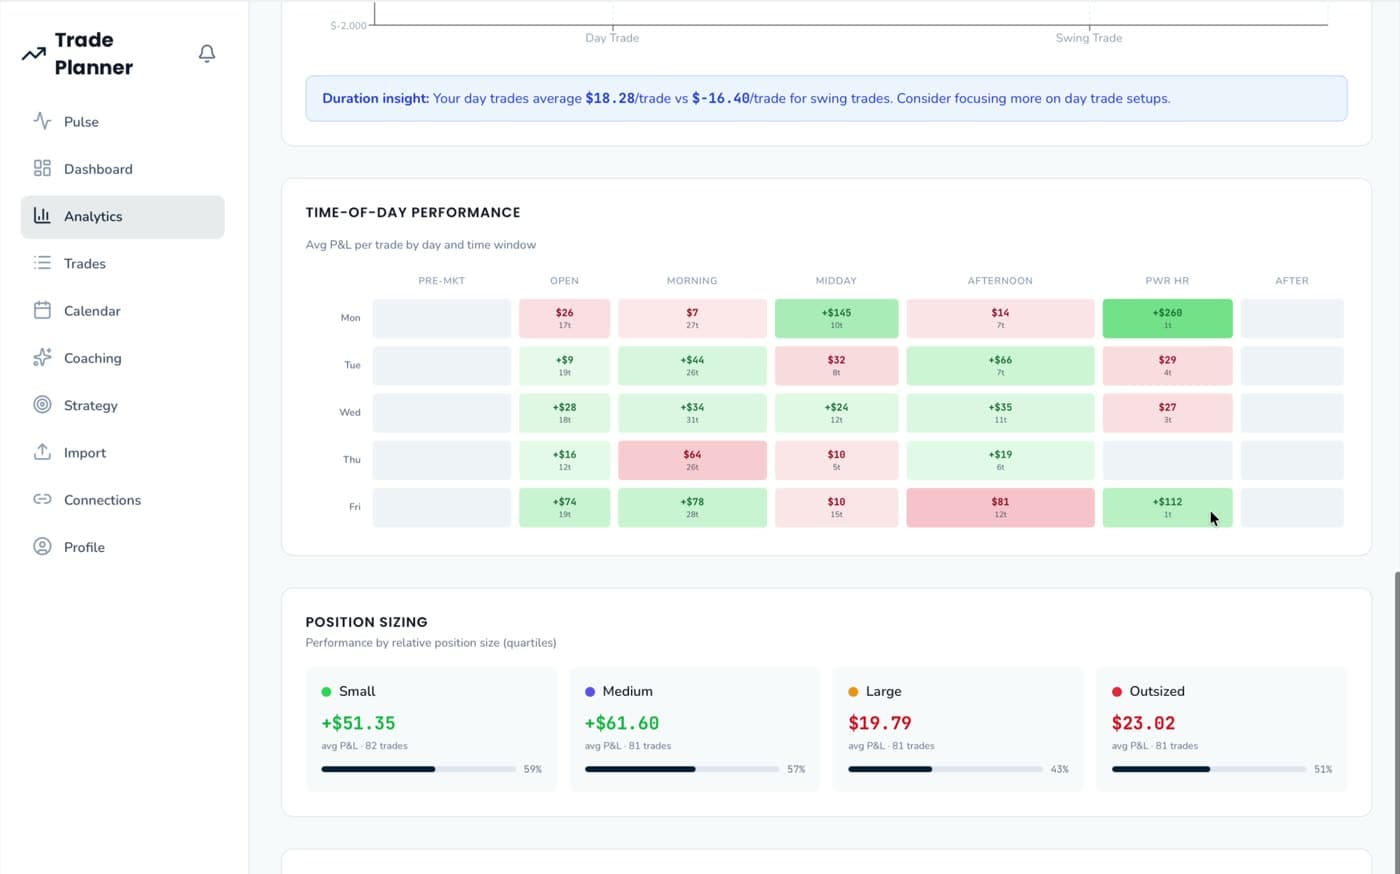Click the Medium position size card
This screenshot has width=1400, height=874.
(695, 729)
